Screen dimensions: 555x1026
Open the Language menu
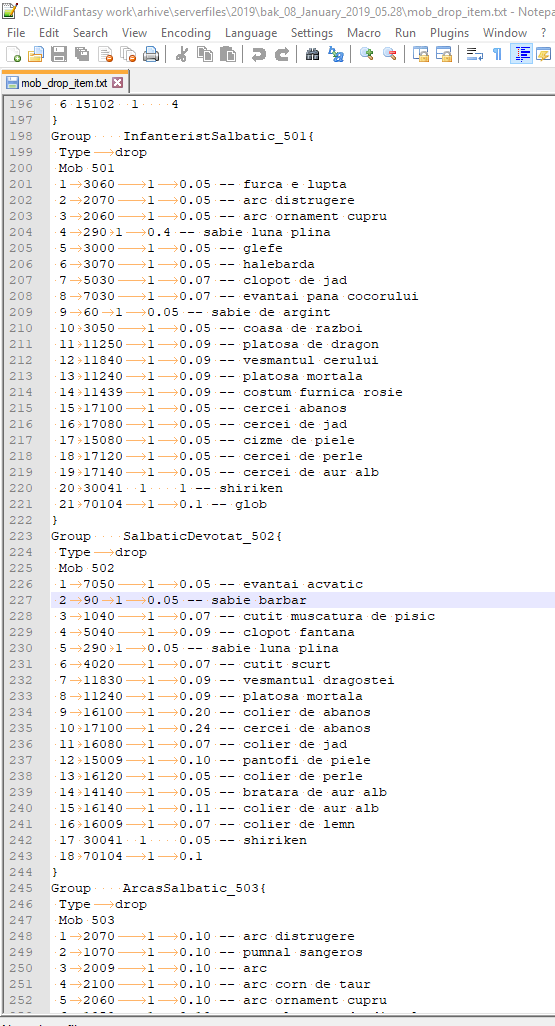point(251,33)
